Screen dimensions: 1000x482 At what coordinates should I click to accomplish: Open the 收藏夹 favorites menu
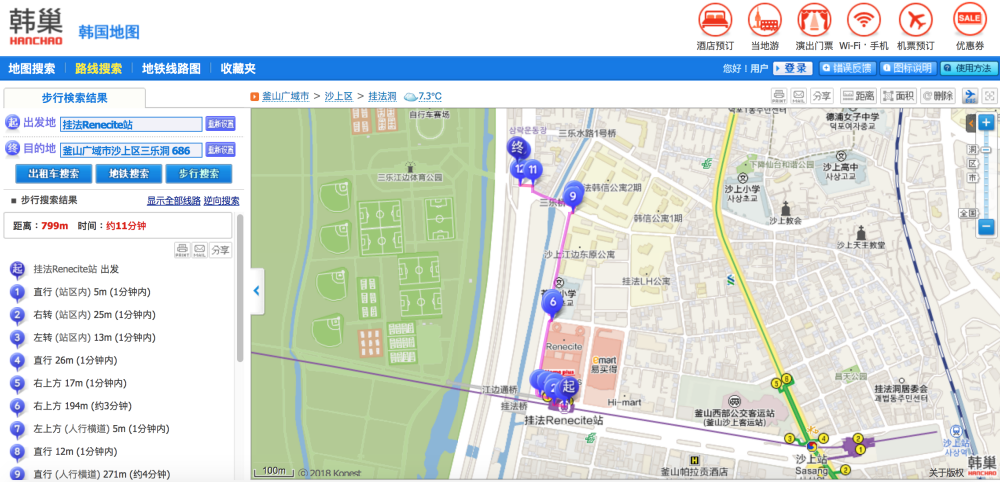[238, 69]
